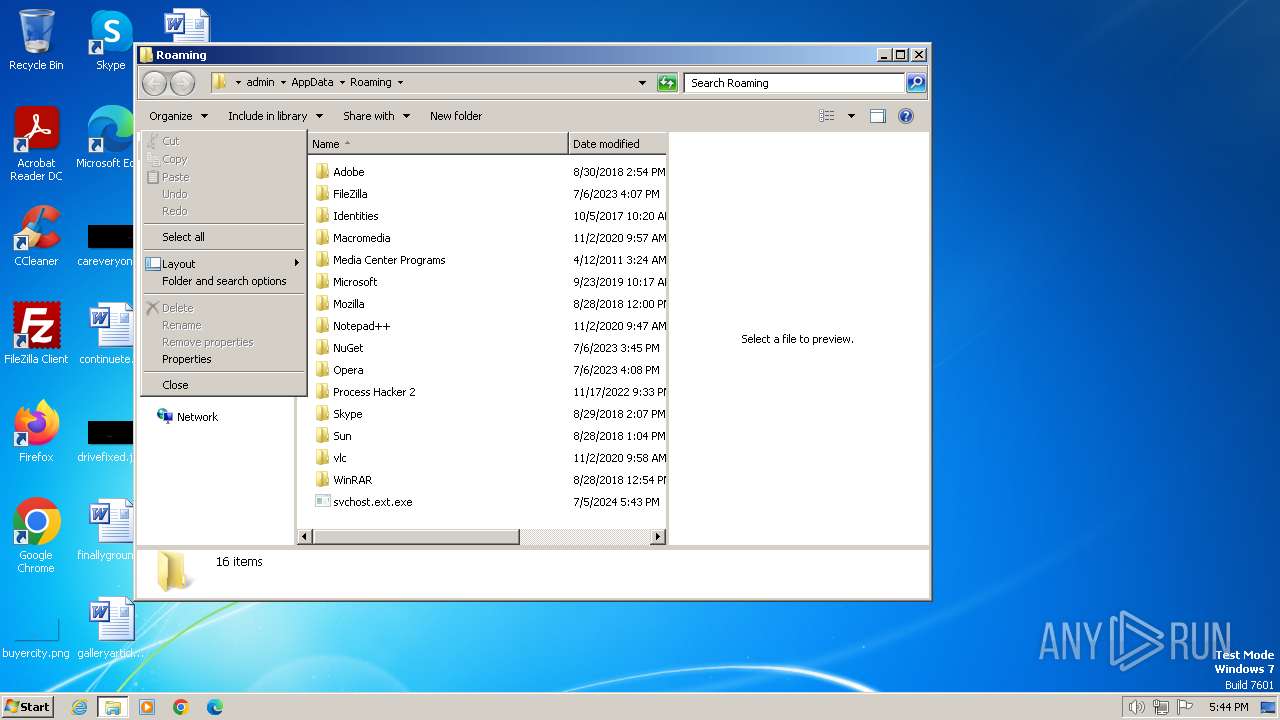Open FileZilla Client desktop shortcut
Viewport: 1280px width, 720px height.
(36, 334)
